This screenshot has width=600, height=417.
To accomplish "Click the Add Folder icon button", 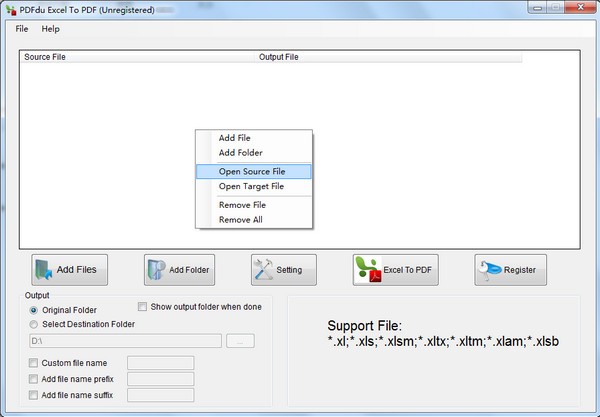I will [179, 270].
